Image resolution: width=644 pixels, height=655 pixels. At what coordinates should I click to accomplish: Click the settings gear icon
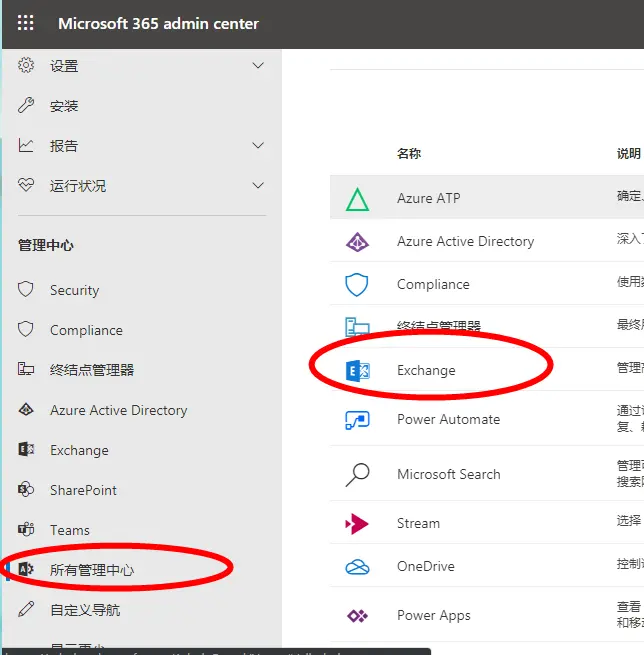(x=26, y=65)
